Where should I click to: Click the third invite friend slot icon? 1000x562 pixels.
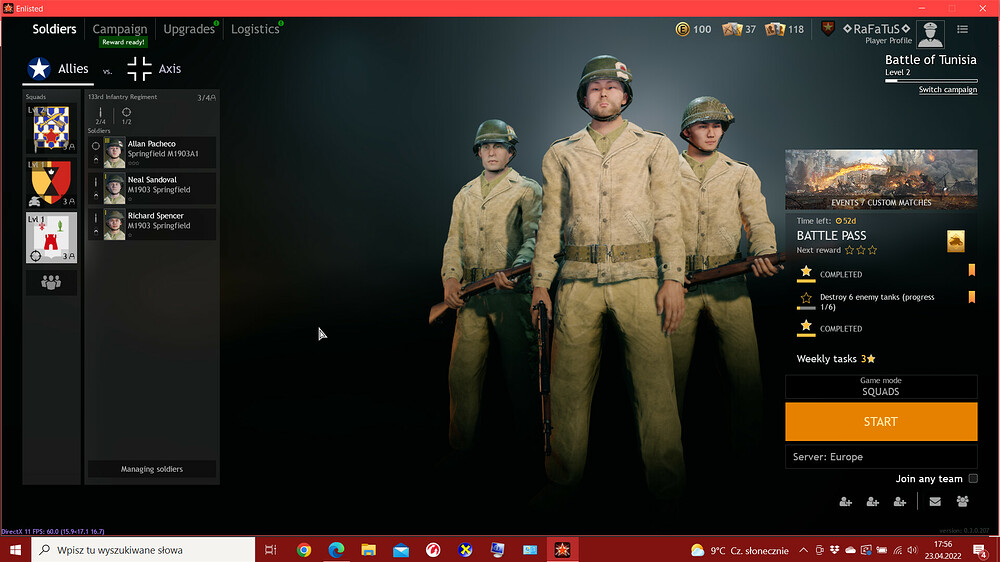[899, 502]
